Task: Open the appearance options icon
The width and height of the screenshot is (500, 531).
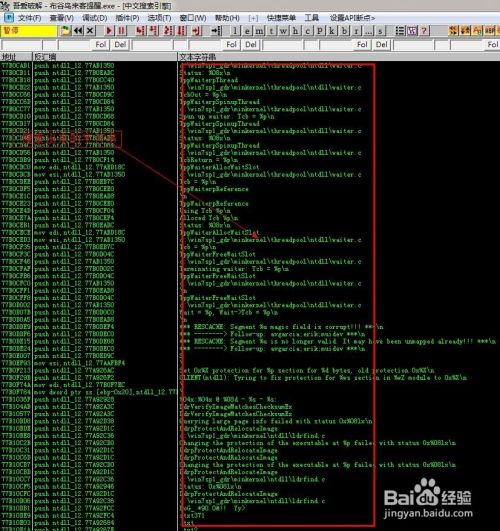Action: (412, 31)
